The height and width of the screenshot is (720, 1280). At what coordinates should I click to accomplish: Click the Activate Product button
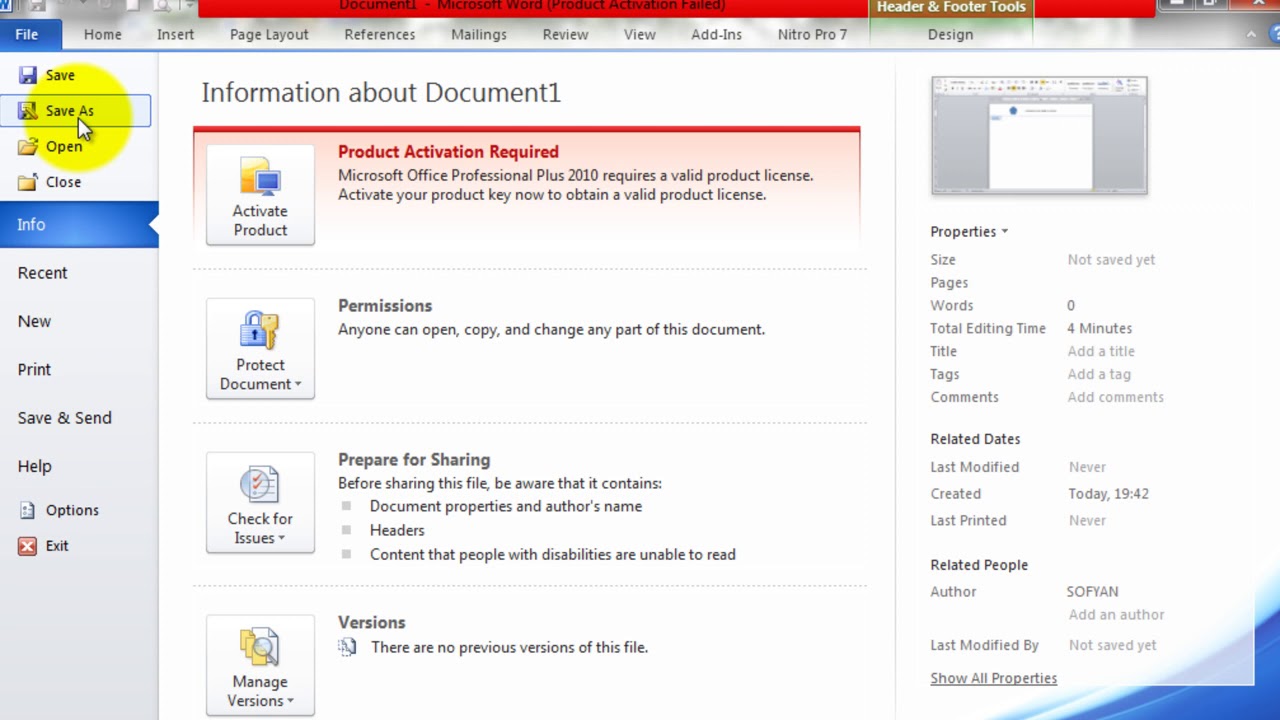pyautogui.click(x=260, y=195)
